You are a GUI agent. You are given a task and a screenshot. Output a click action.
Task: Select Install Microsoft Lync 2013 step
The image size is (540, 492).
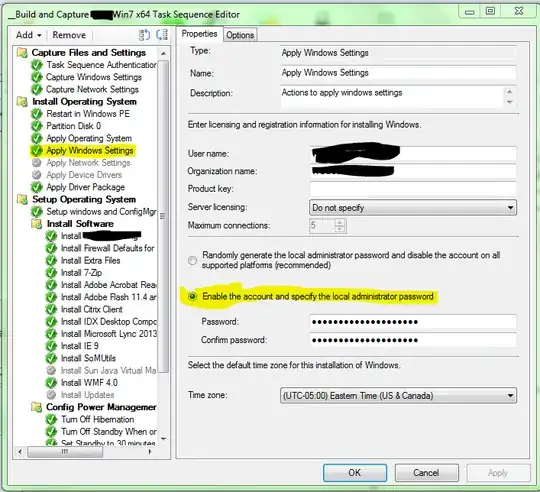108,334
